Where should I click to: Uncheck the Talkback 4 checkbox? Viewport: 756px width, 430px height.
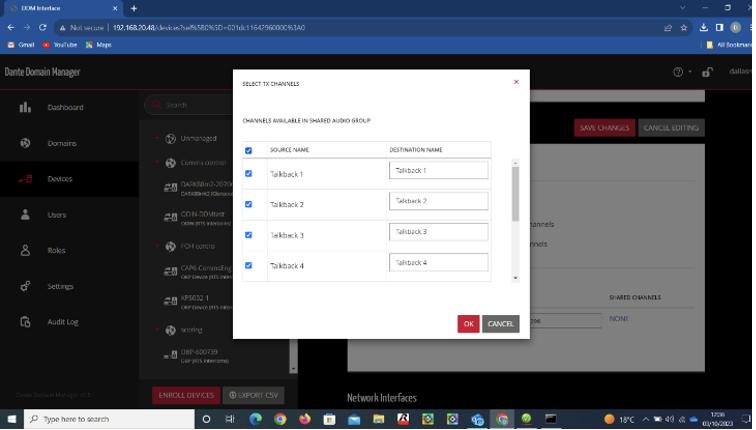click(x=248, y=266)
